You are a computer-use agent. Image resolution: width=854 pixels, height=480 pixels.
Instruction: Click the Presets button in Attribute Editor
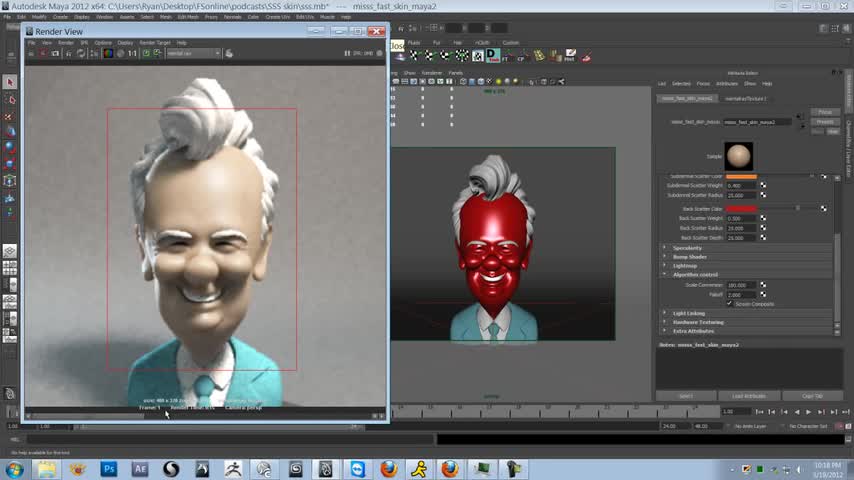[x=825, y=122]
